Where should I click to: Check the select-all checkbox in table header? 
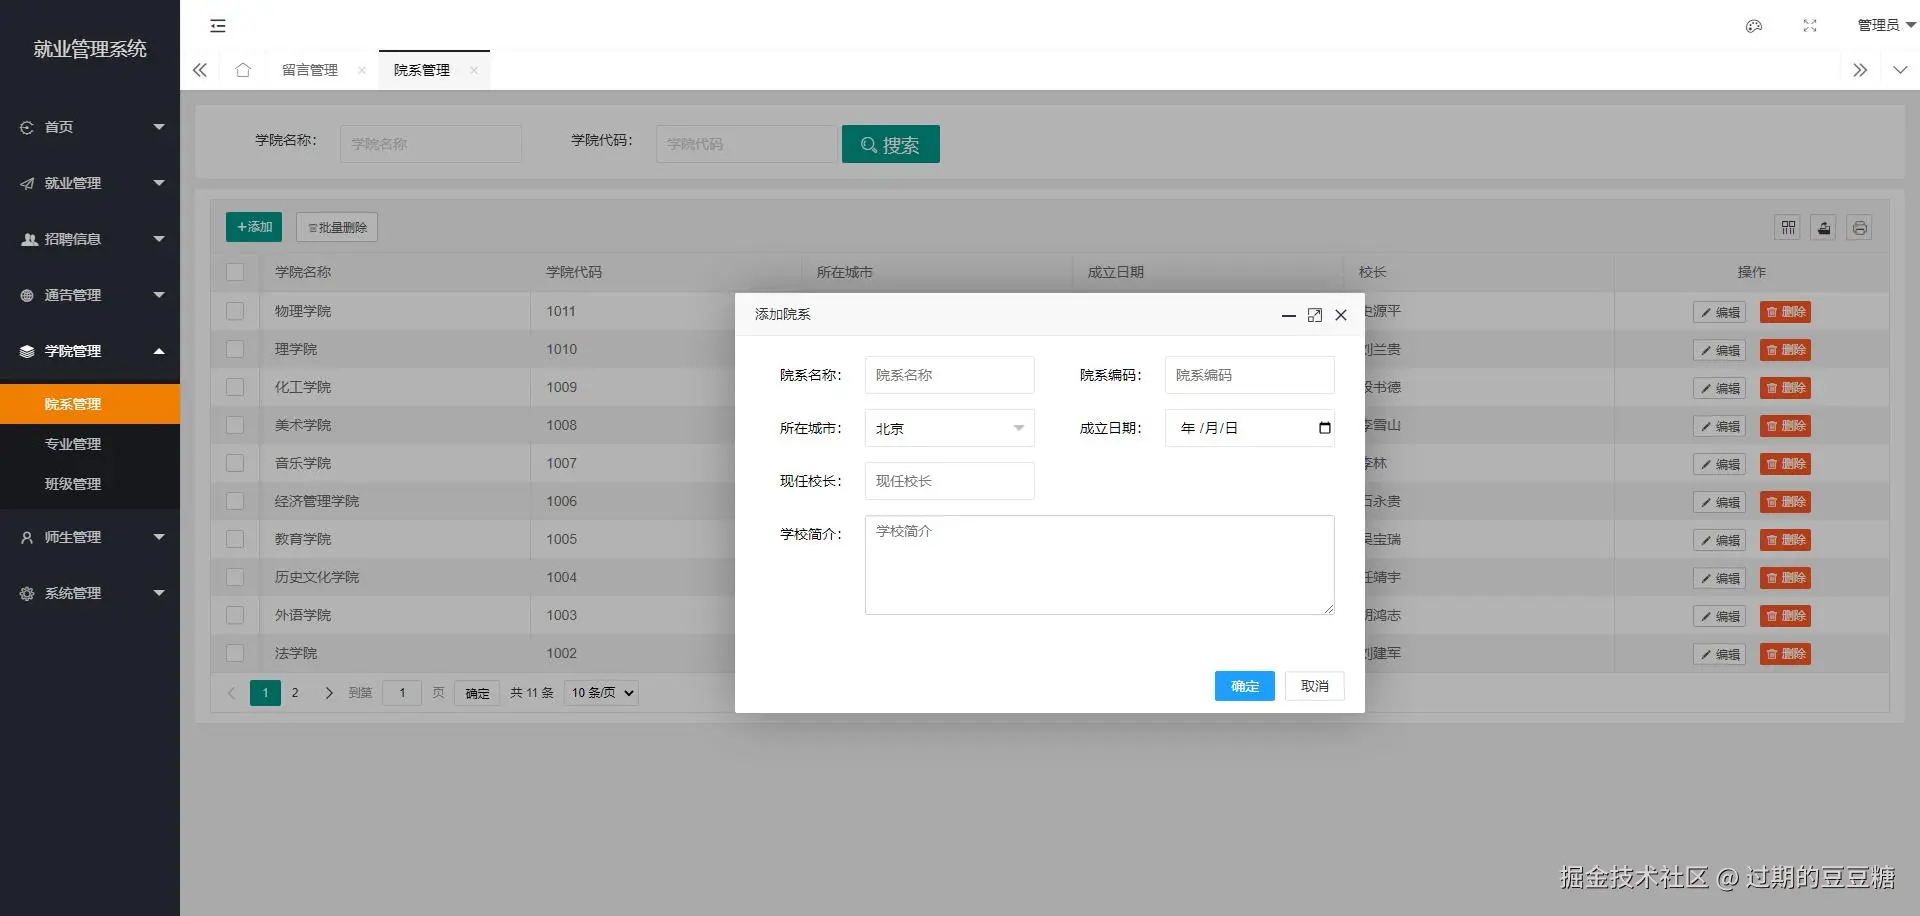(235, 272)
